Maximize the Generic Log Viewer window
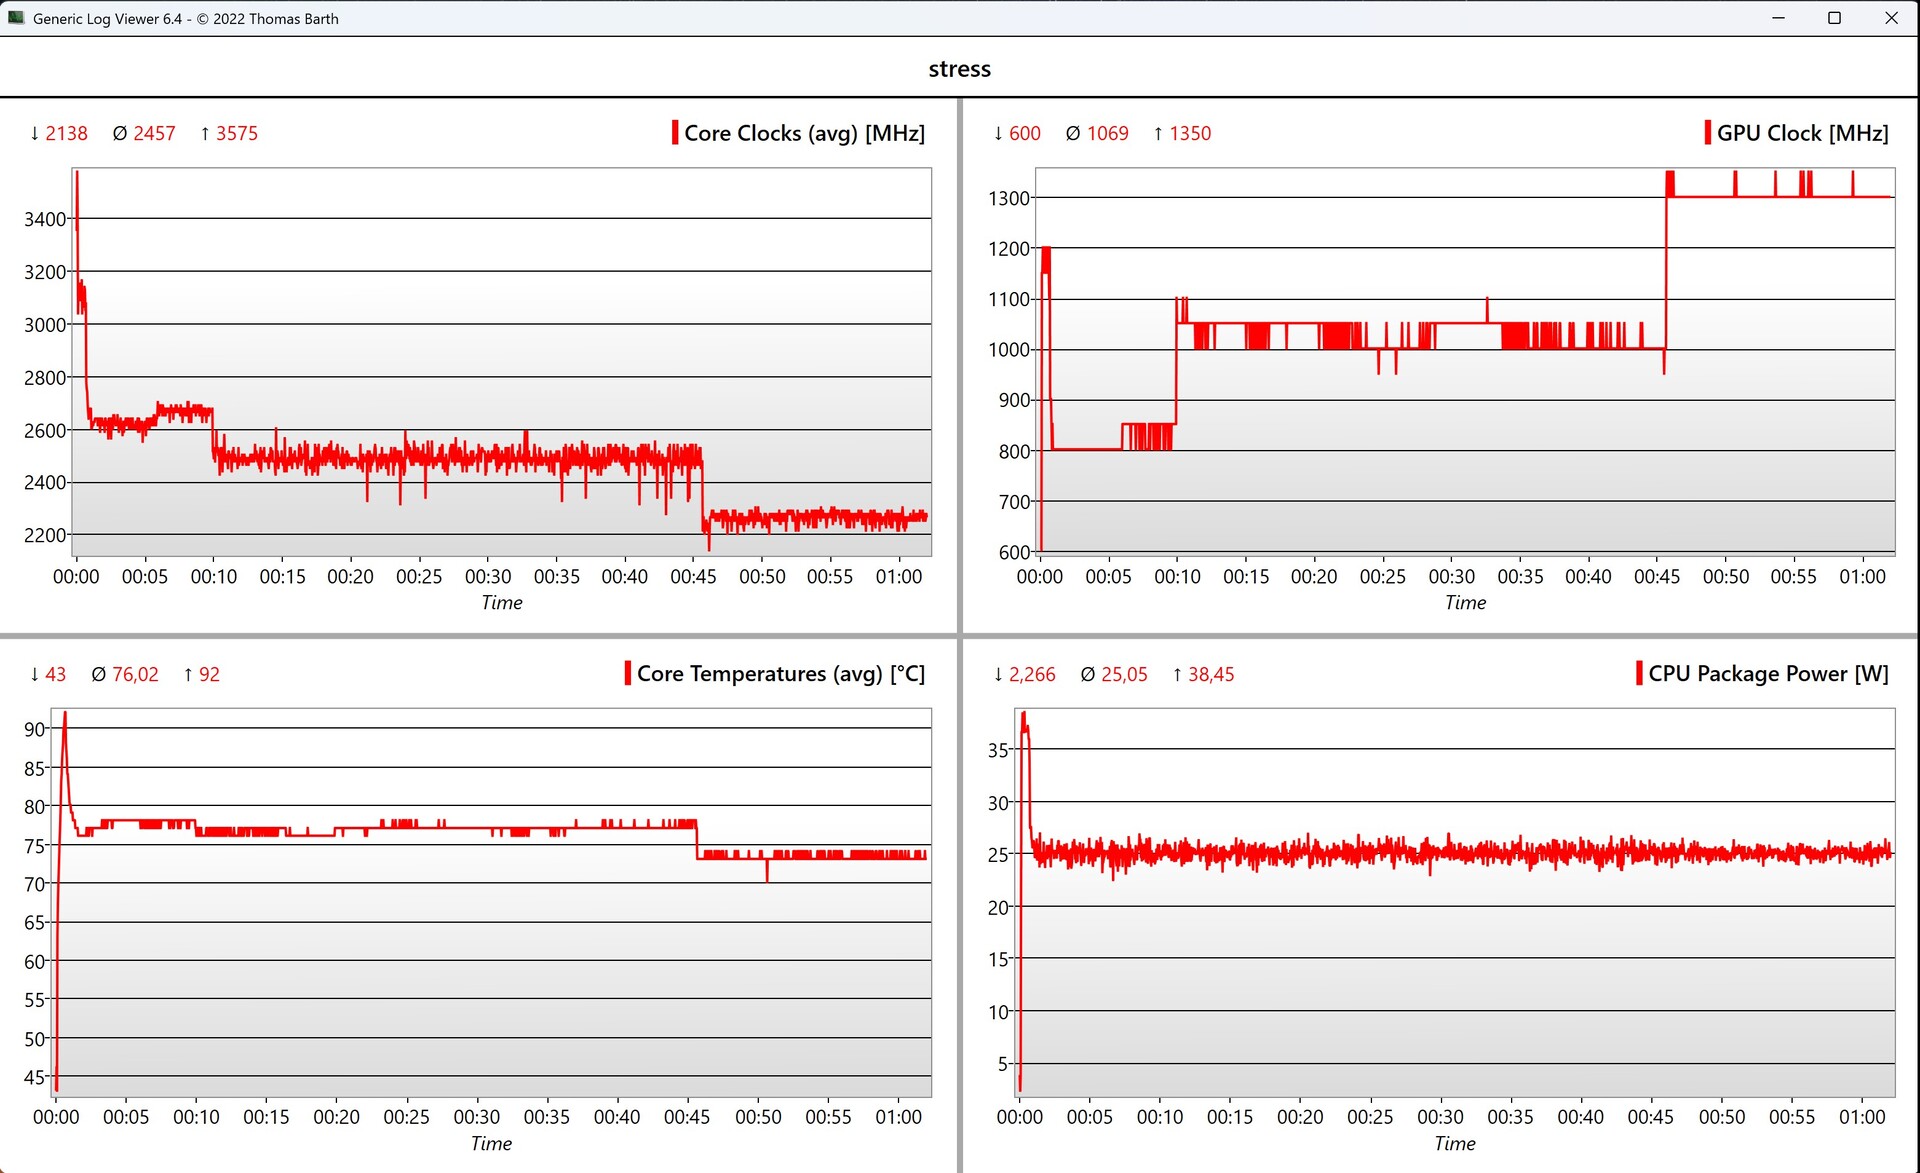Screen dimensions: 1920x1173 [x=1834, y=18]
